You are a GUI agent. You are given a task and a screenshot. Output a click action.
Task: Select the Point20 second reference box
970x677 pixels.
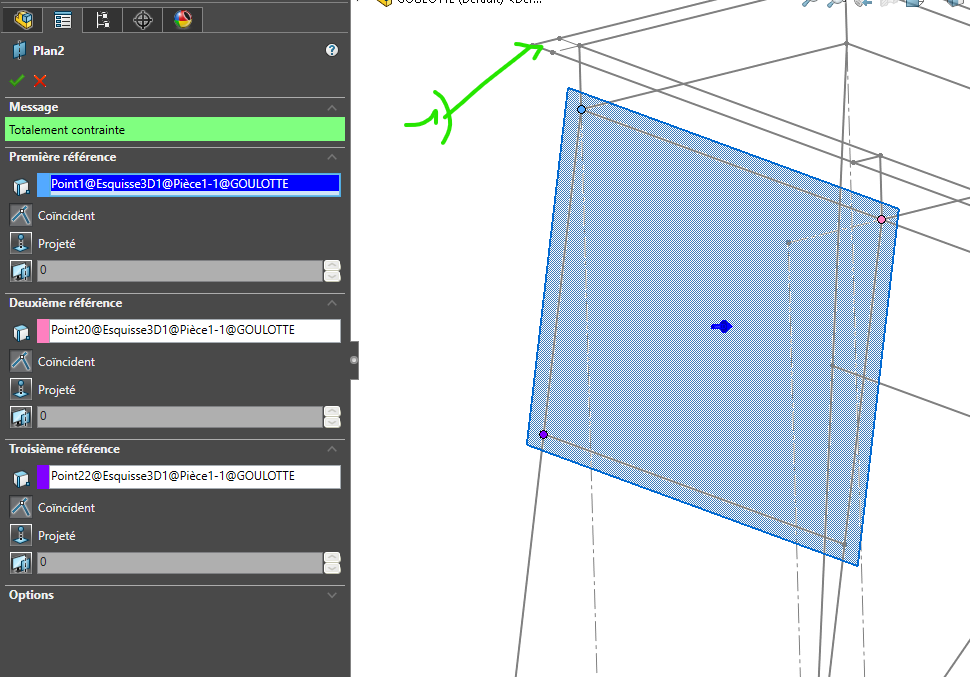click(x=194, y=330)
